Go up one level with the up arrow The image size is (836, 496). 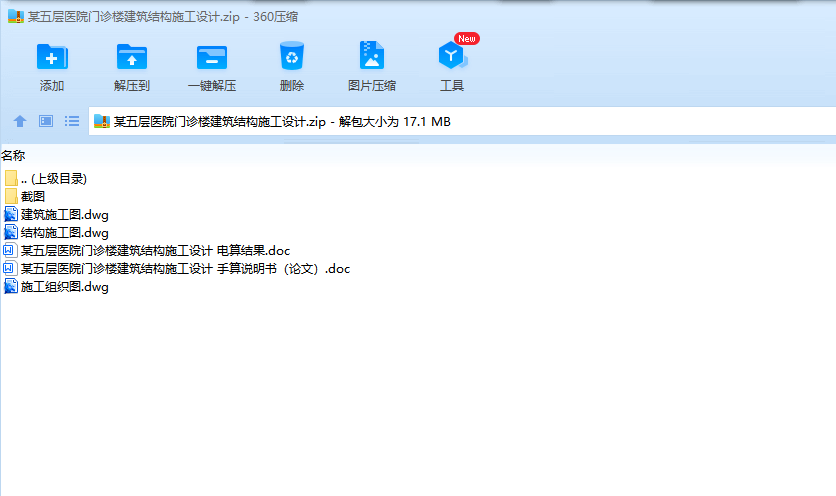coord(20,121)
